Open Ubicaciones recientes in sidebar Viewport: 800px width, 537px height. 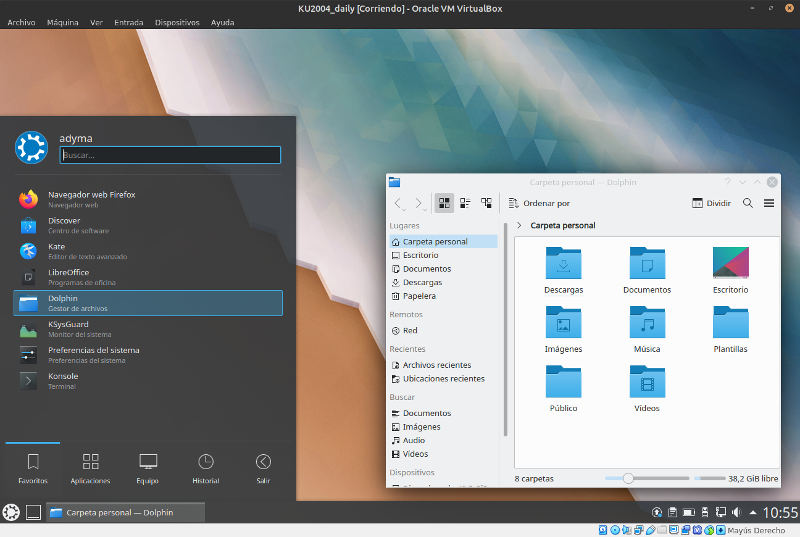443,379
